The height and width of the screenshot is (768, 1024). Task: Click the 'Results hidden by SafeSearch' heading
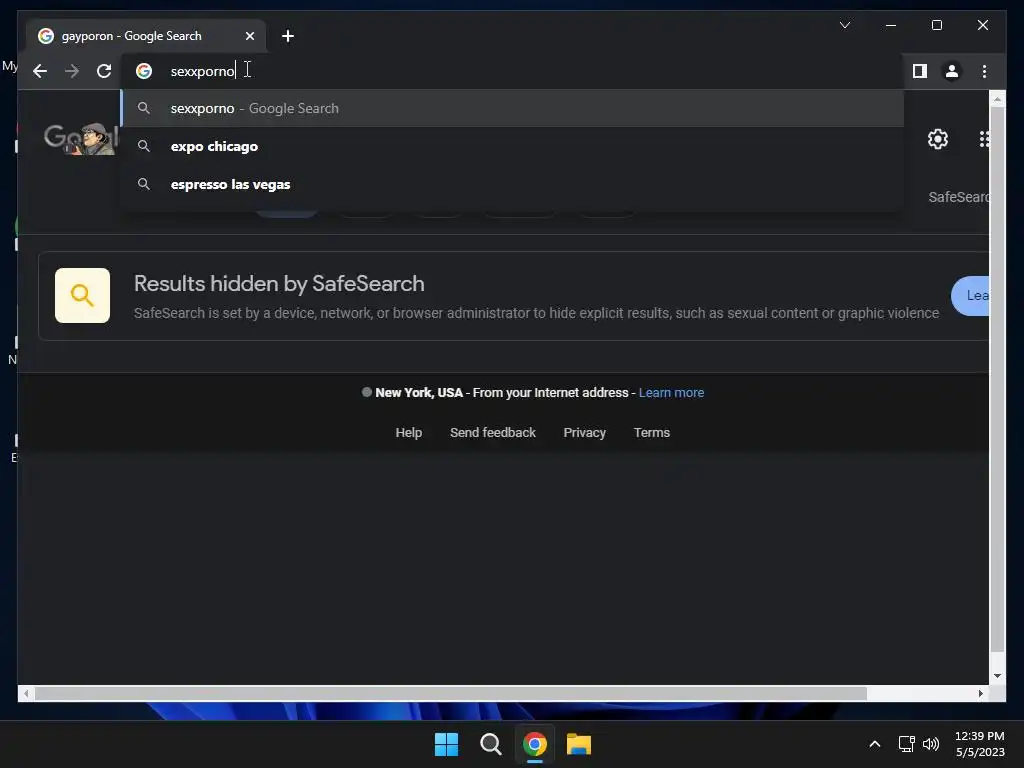(279, 283)
